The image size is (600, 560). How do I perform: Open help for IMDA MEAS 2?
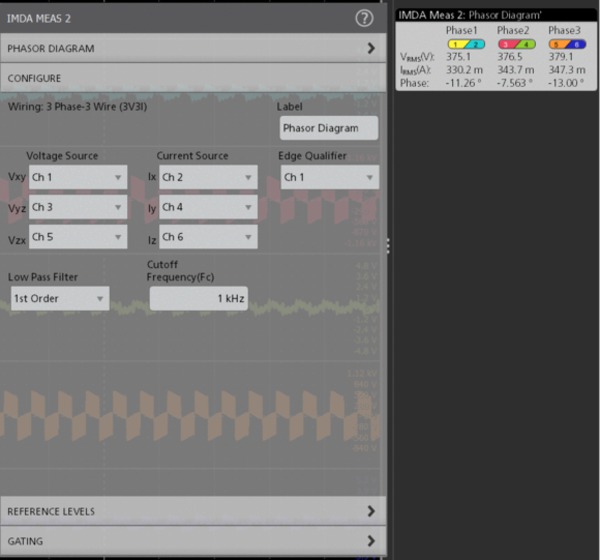pyautogui.click(x=364, y=18)
